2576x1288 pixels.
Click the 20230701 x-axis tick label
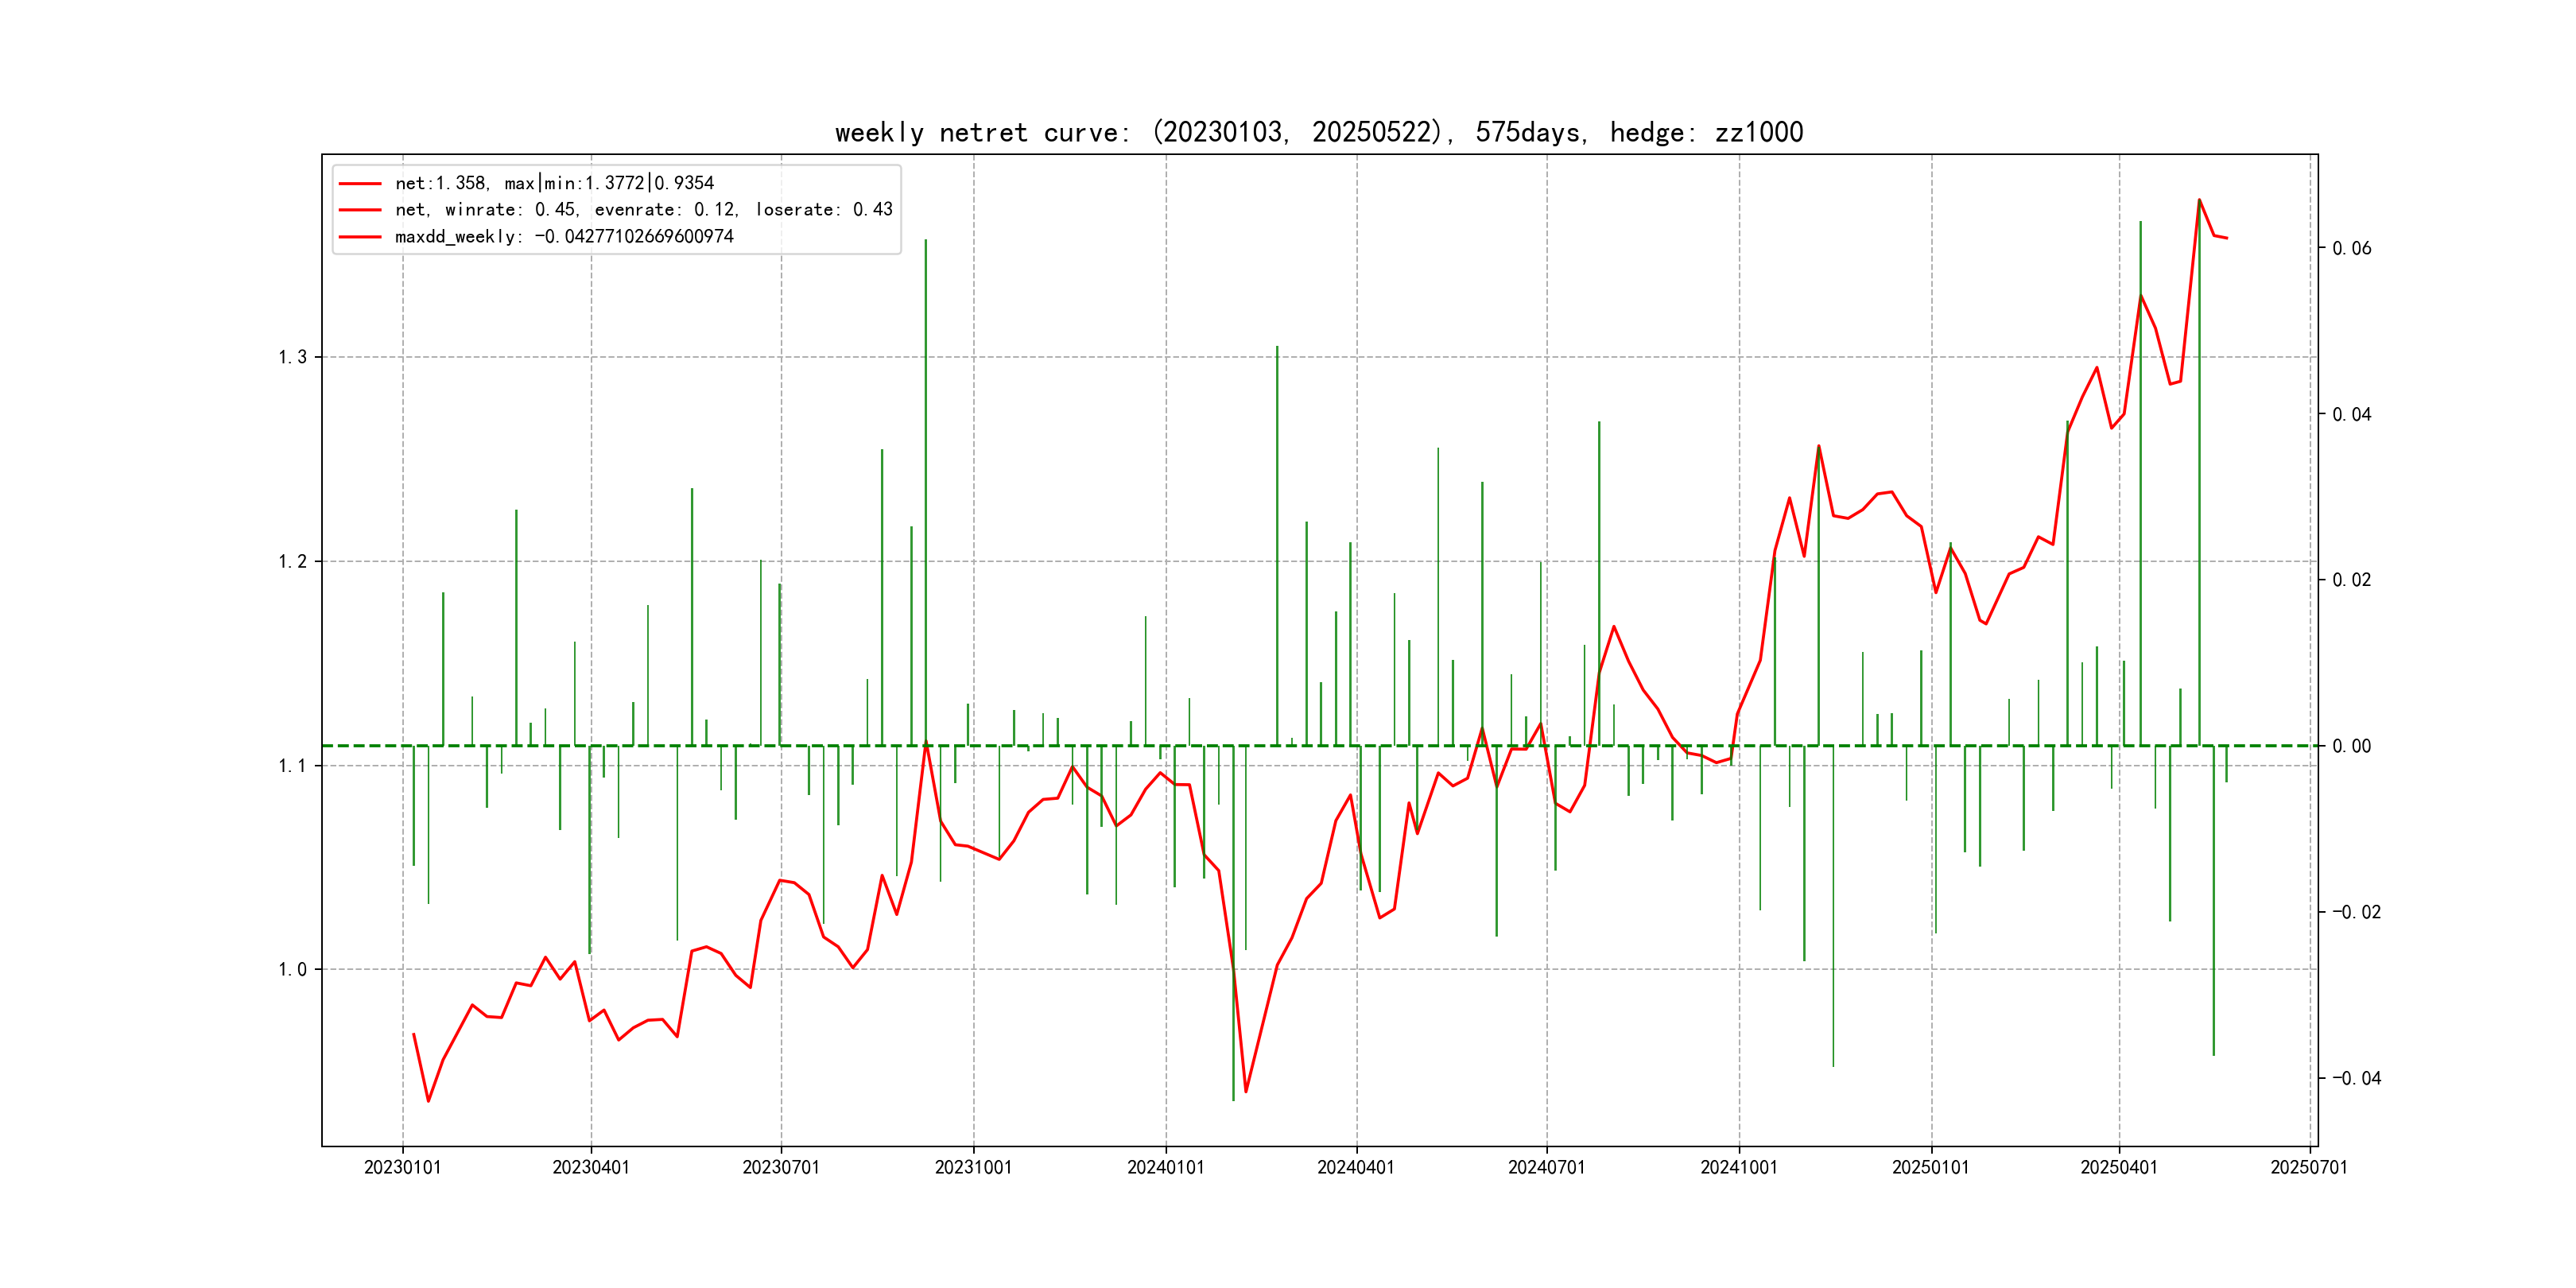click(x=781, y=1167)
